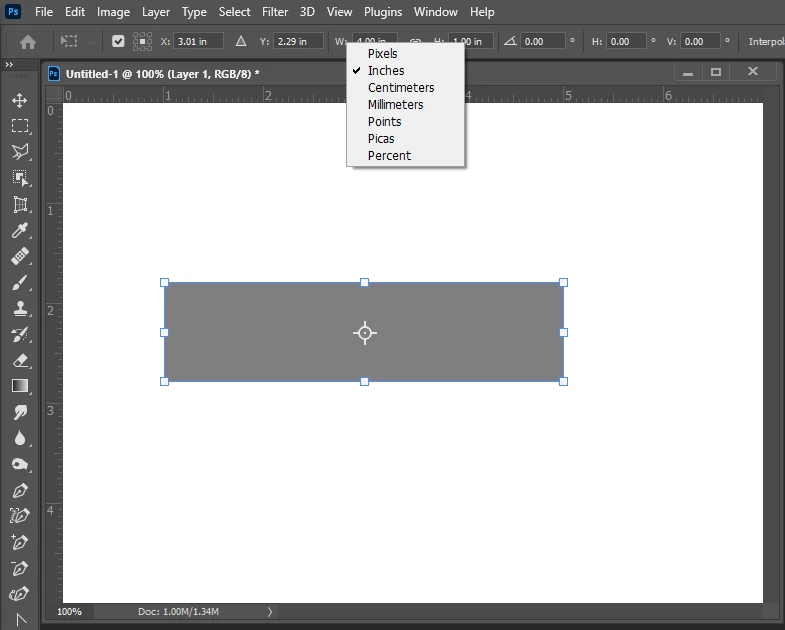785x630 pixels.
Task: Open the Help menu
Action: coord(482,12)
